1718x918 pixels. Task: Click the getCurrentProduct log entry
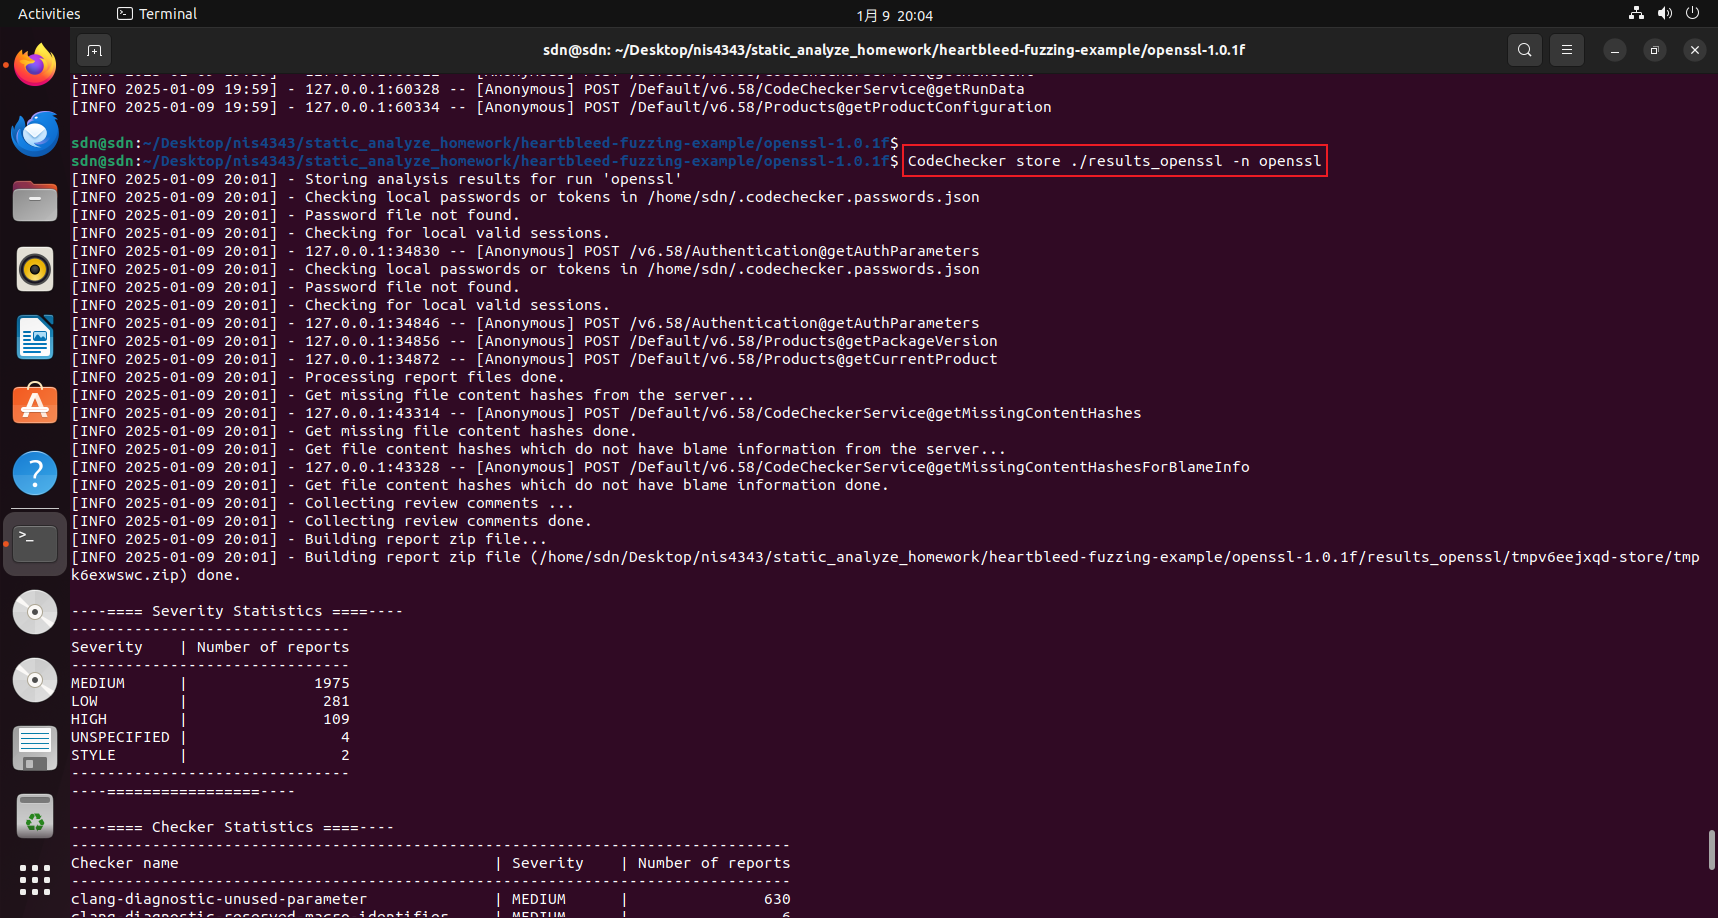534,359
